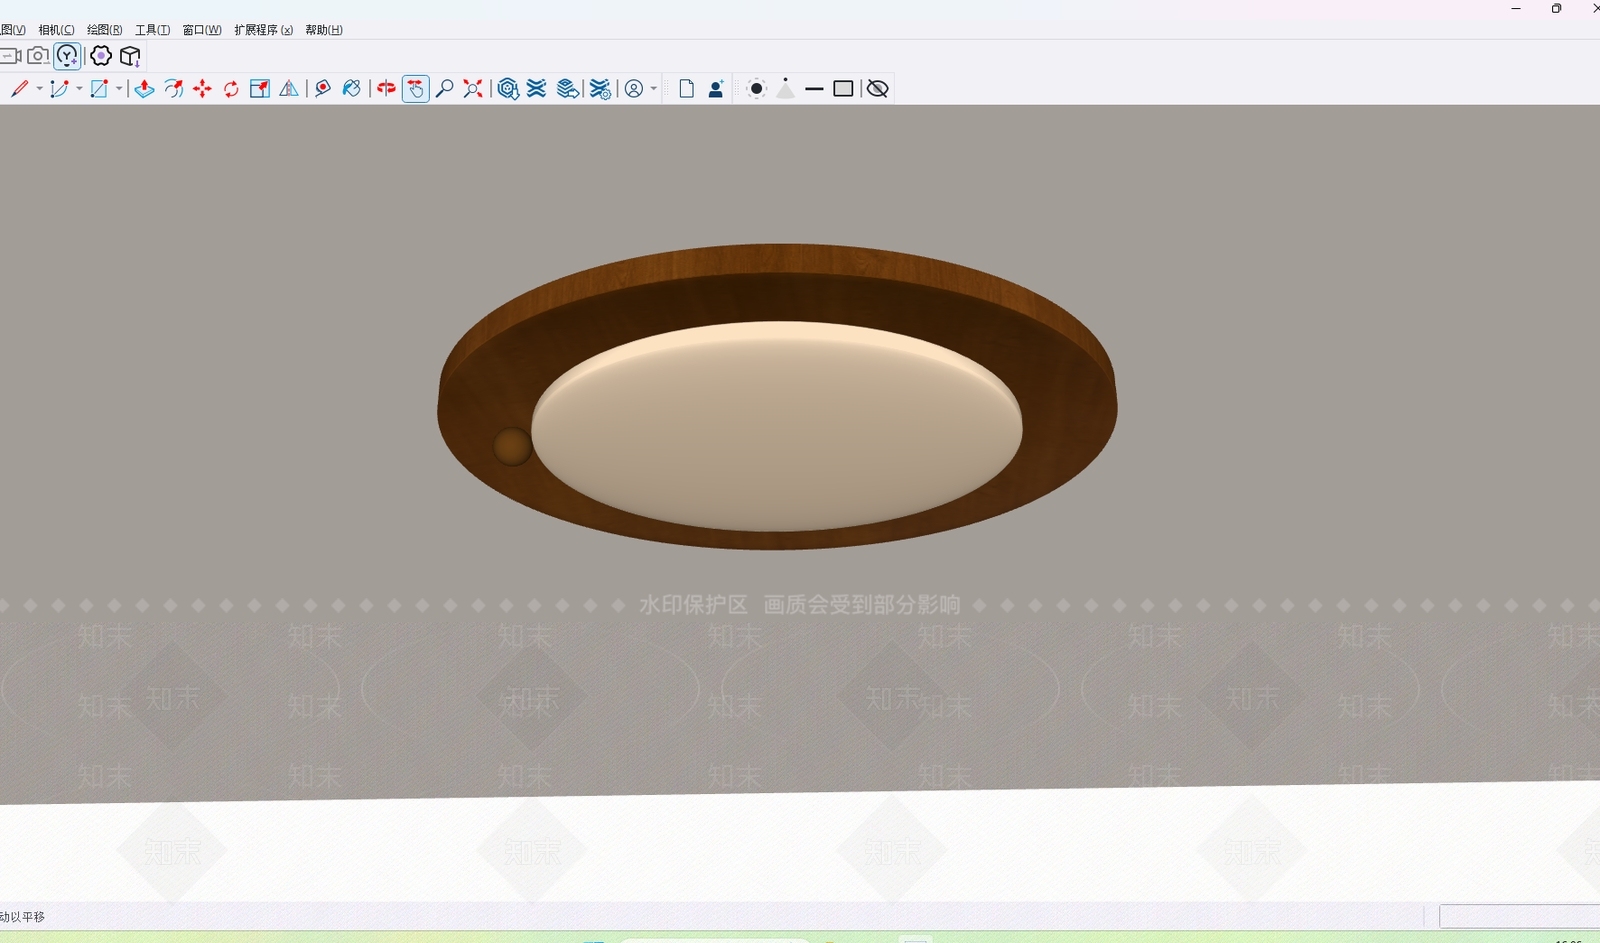Viewport: 1600px width, 943px height.
Task: Click the grey rectangle icon
Action: pyautogui.click(x=843, y=89)
